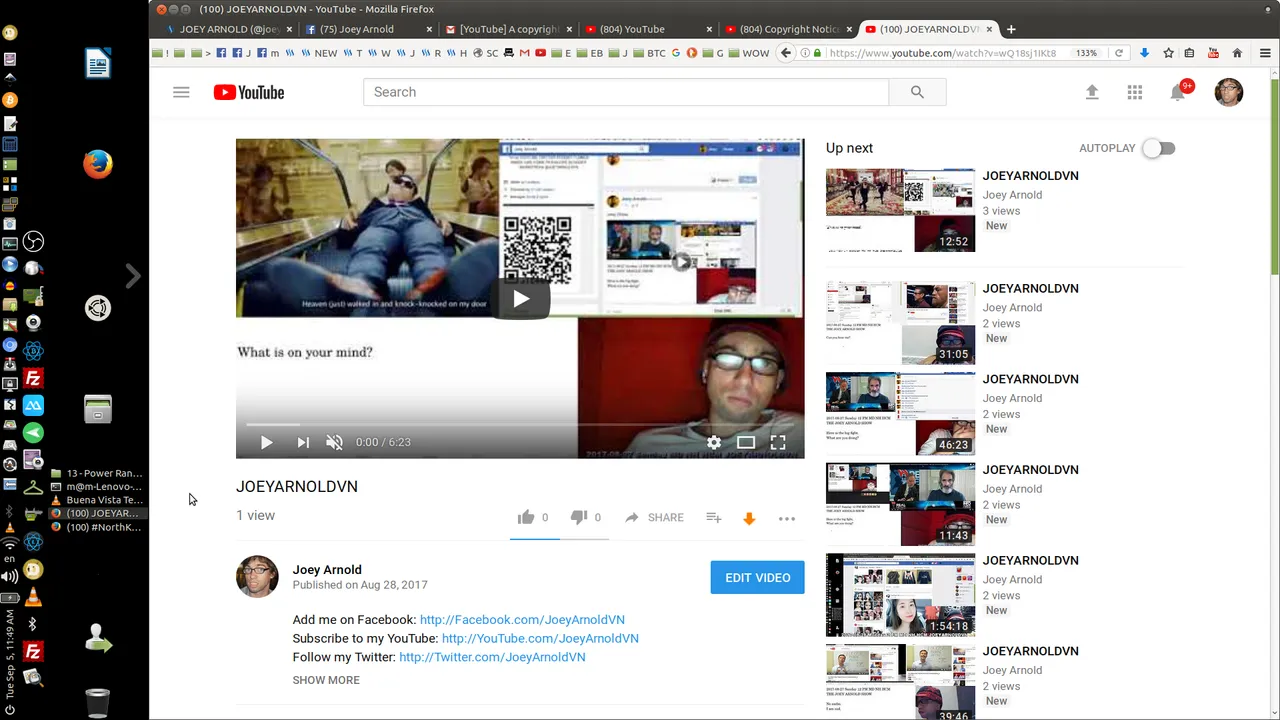
Task: Open the player settings gear
Action: point(714,442)
